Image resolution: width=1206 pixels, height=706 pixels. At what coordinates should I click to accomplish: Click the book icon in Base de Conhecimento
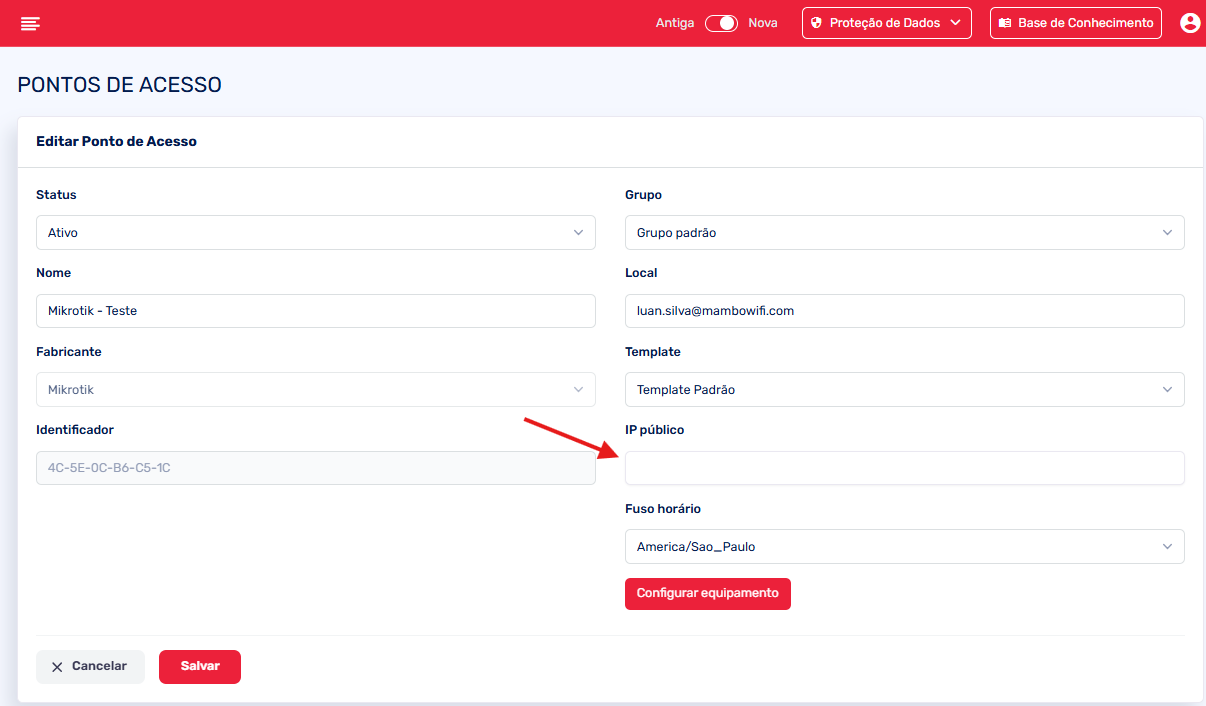pos(1004,23)
